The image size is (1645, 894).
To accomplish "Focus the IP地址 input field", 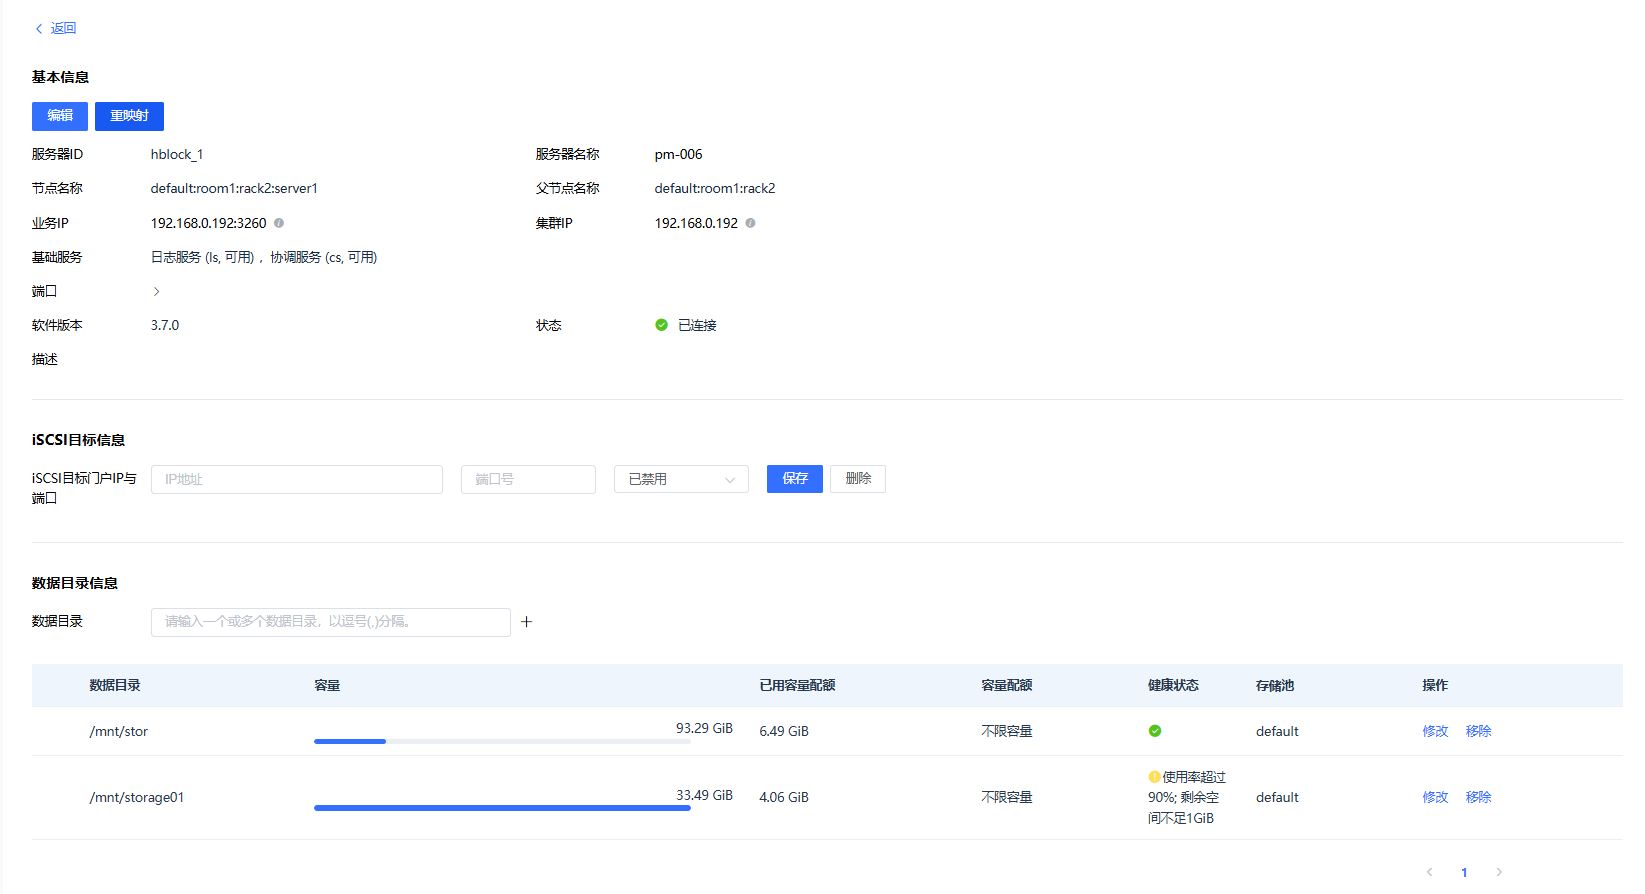I will [x=297, y=479].
